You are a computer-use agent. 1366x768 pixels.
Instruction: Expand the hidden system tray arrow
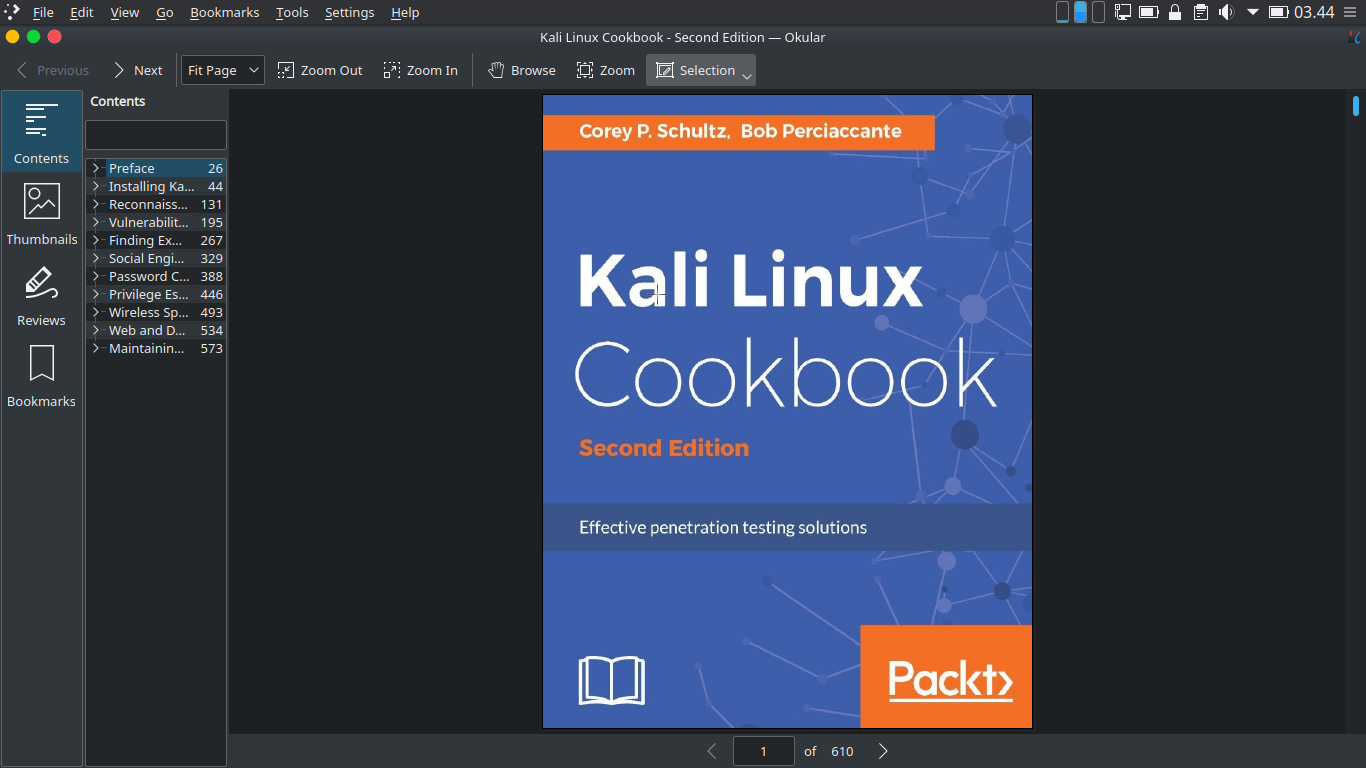click(x=1253, y=12)
